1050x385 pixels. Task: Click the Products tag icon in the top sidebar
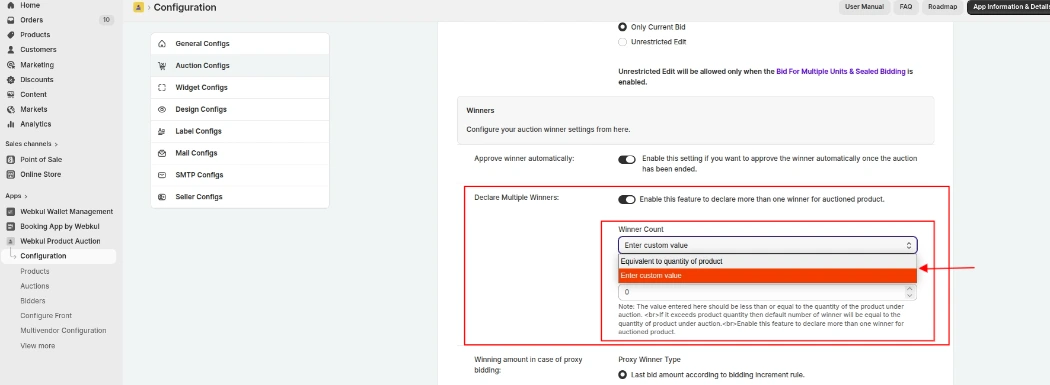(x=11, y=35)
